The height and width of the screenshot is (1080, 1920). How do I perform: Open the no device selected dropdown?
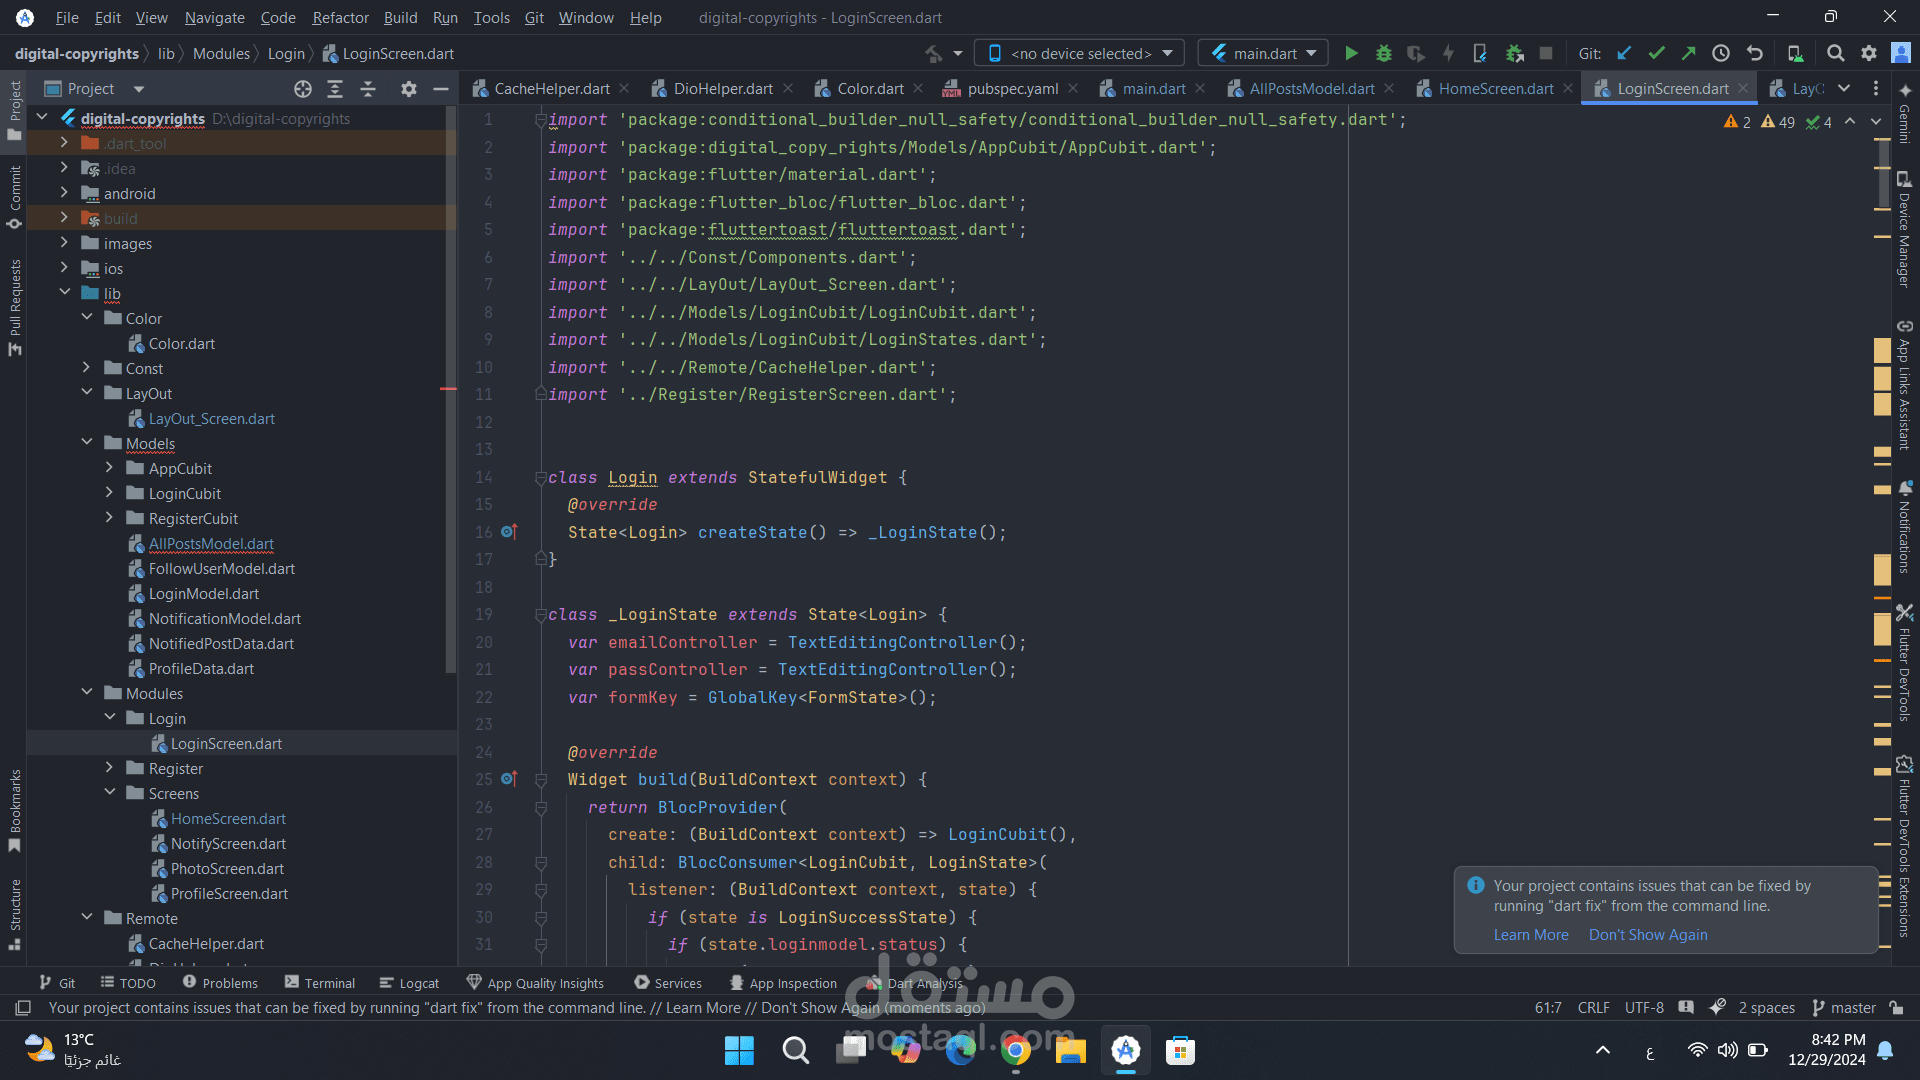click(1080, 54)
